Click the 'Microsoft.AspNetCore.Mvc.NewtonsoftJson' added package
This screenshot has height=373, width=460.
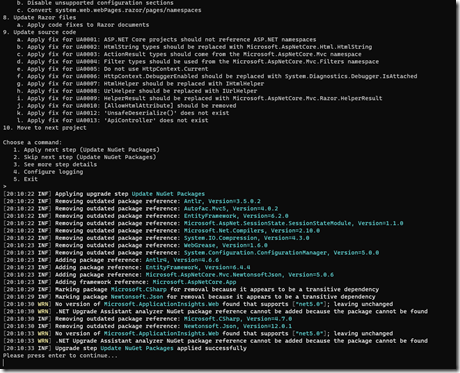pos(240,274)
